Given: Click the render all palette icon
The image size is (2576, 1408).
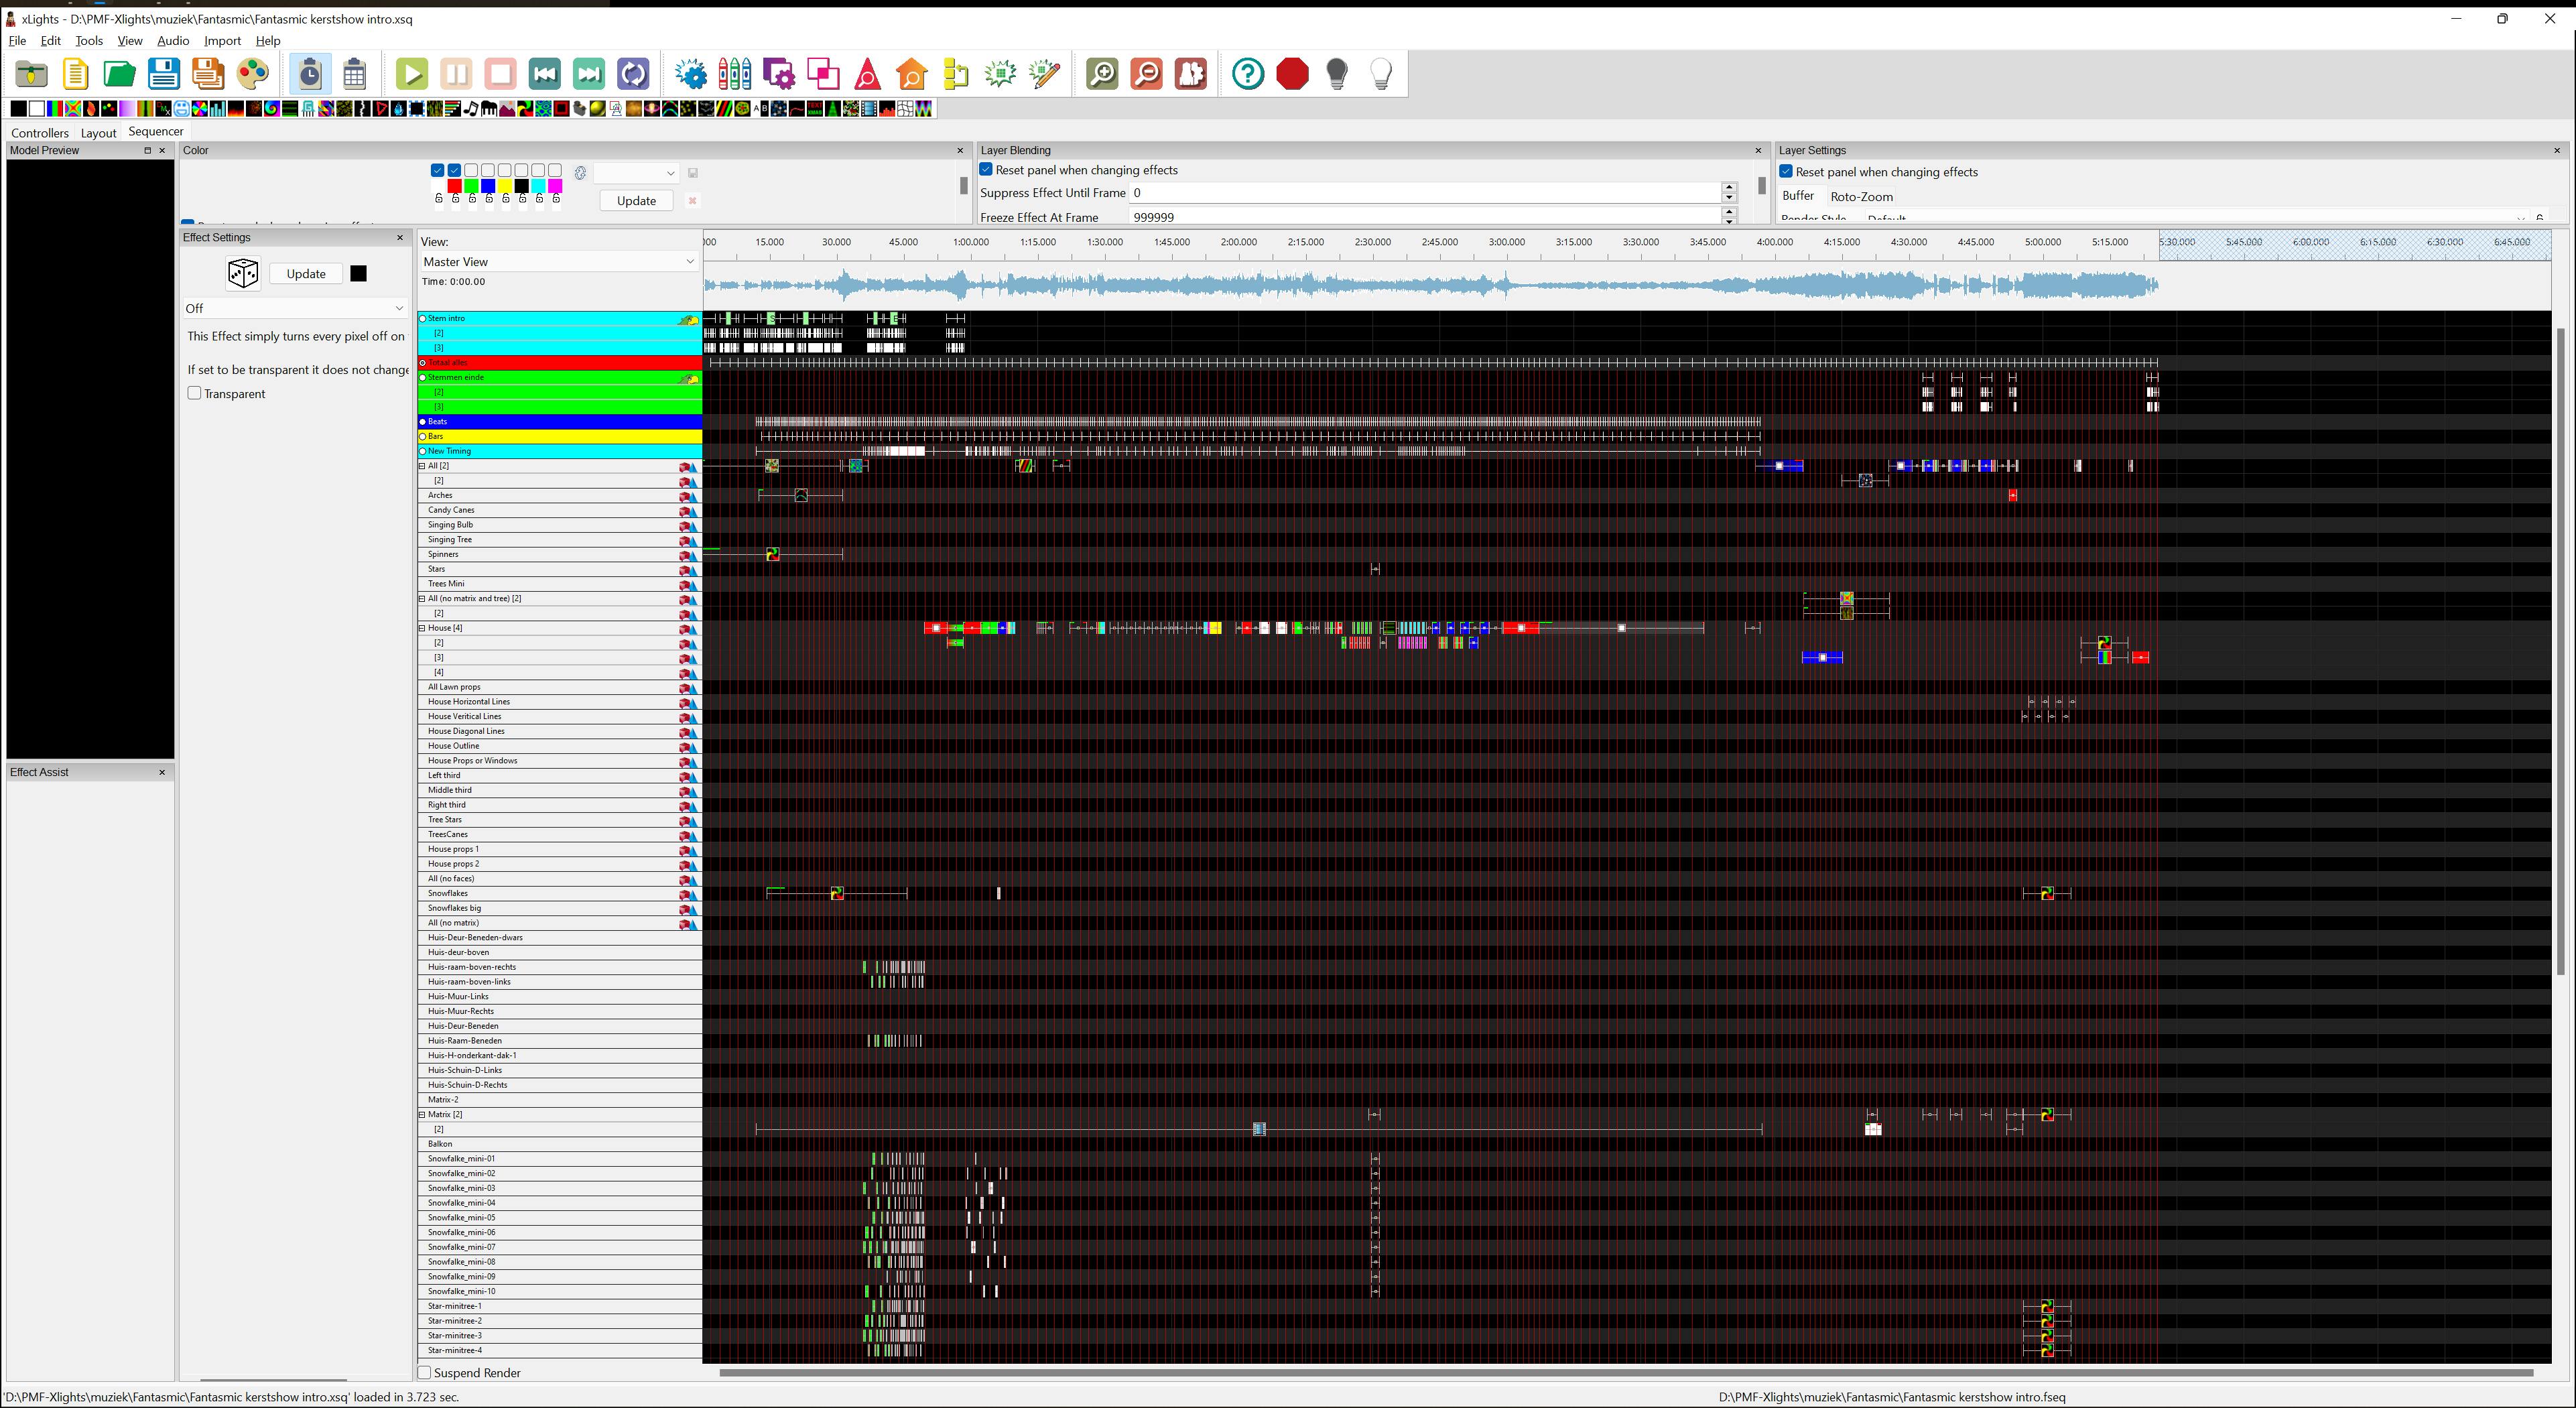Looking at the screenshot, I should coord(253,74).
